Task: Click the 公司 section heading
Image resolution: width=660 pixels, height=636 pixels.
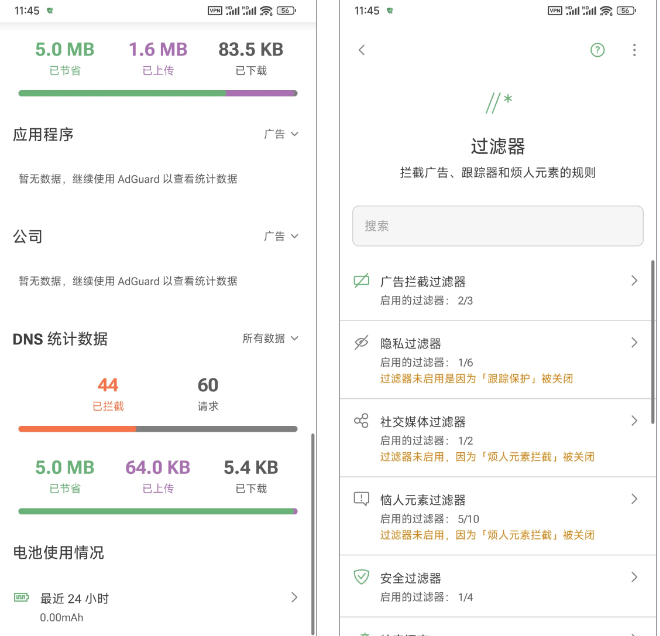Action: pyautogui.click(x=27, y=237)
